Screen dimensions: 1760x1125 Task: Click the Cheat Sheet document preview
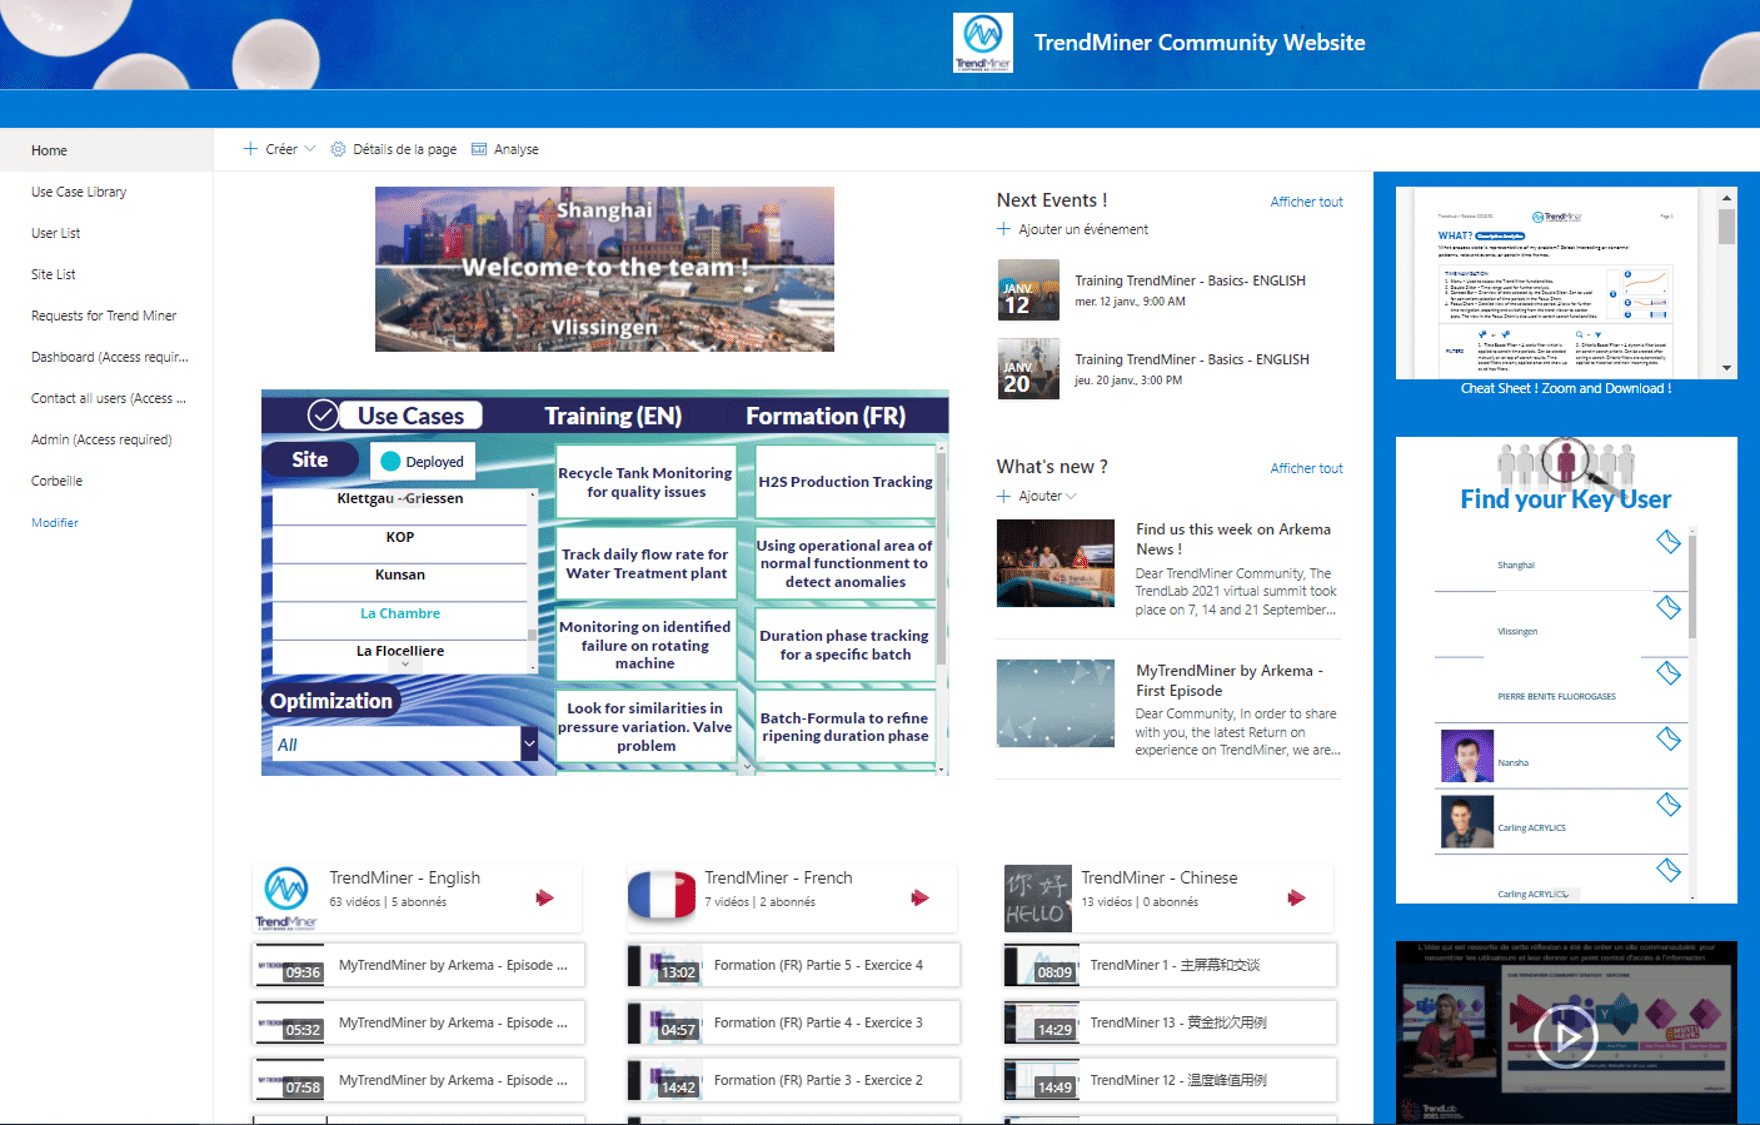coord(1557,283)
